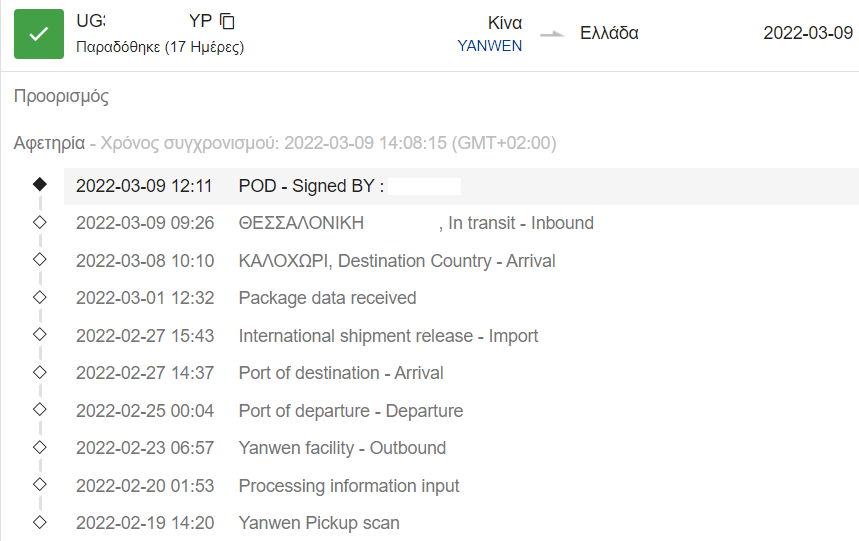Select the marker for International shipment release
The width and height of the screenshot is (859, 541).
click(39, 334)
